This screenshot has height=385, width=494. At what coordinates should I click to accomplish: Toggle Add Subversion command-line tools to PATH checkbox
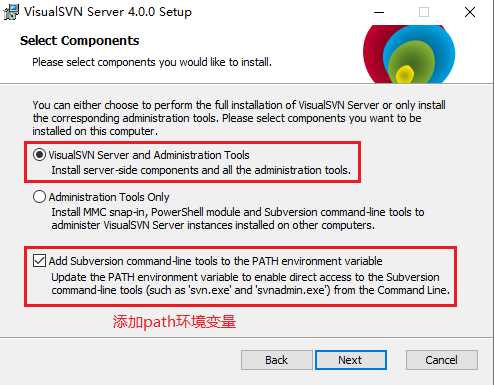[39, 261]
